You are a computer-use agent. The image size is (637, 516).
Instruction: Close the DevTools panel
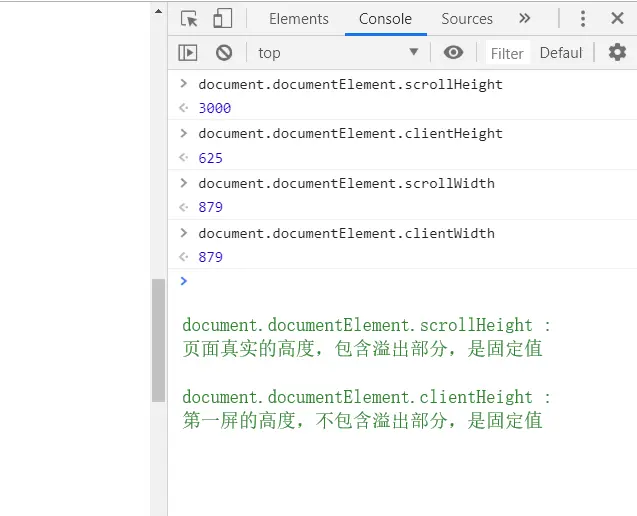617,18
